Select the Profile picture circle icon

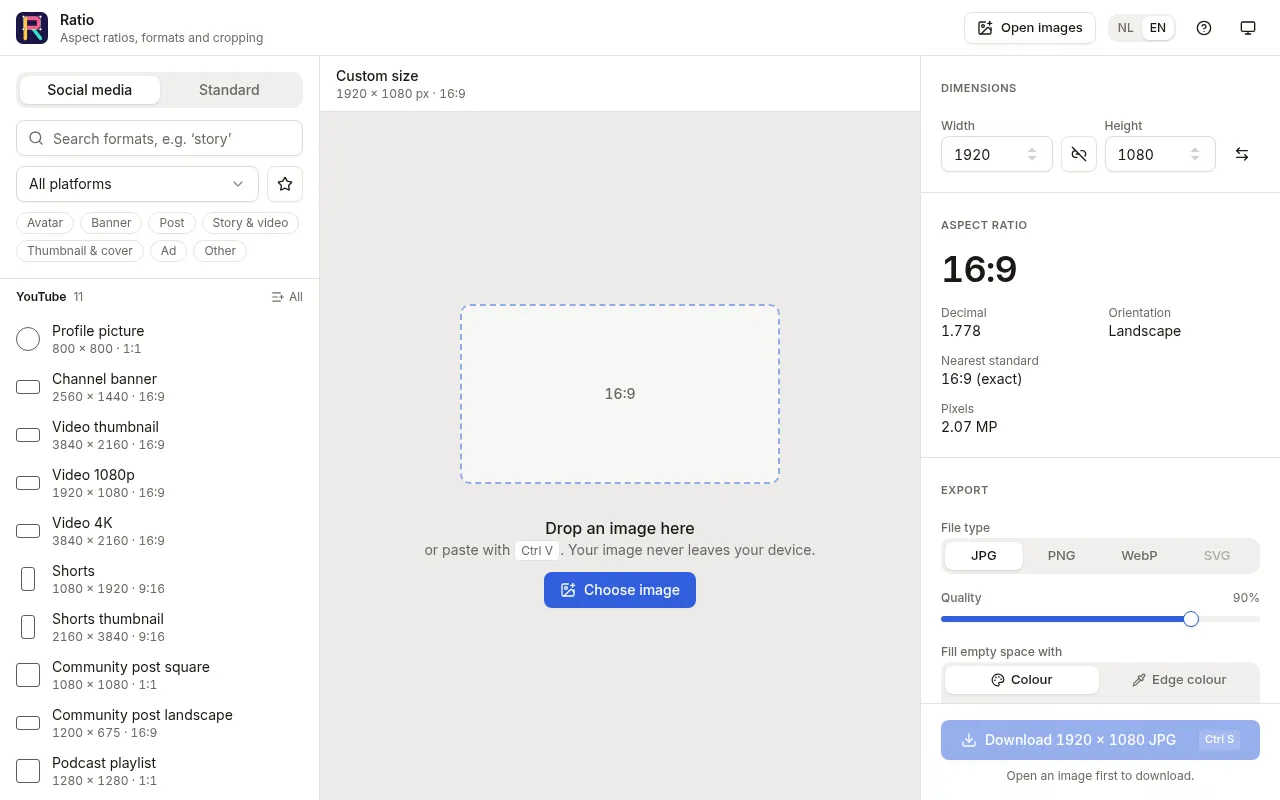click(x=28, y=339)
